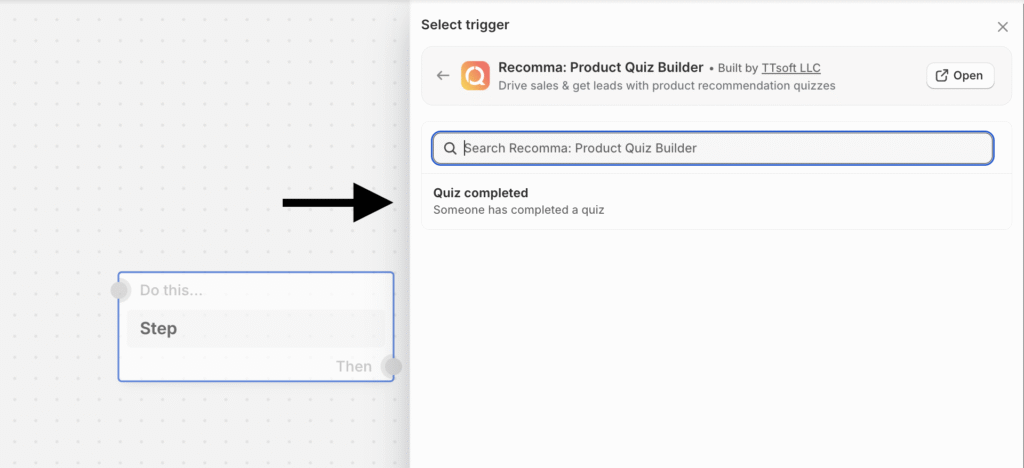
Task: Select the Quiz completed trigger
Action: point(716,202)
